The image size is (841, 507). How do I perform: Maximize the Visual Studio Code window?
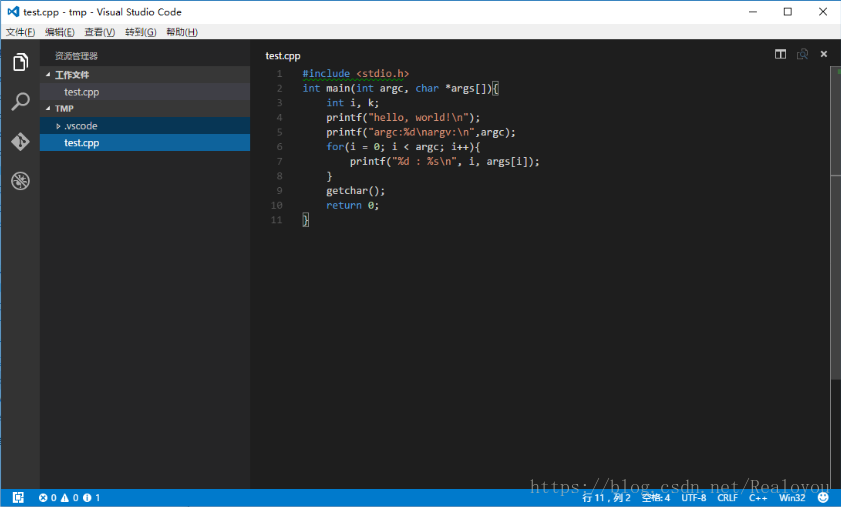(787, 12)
